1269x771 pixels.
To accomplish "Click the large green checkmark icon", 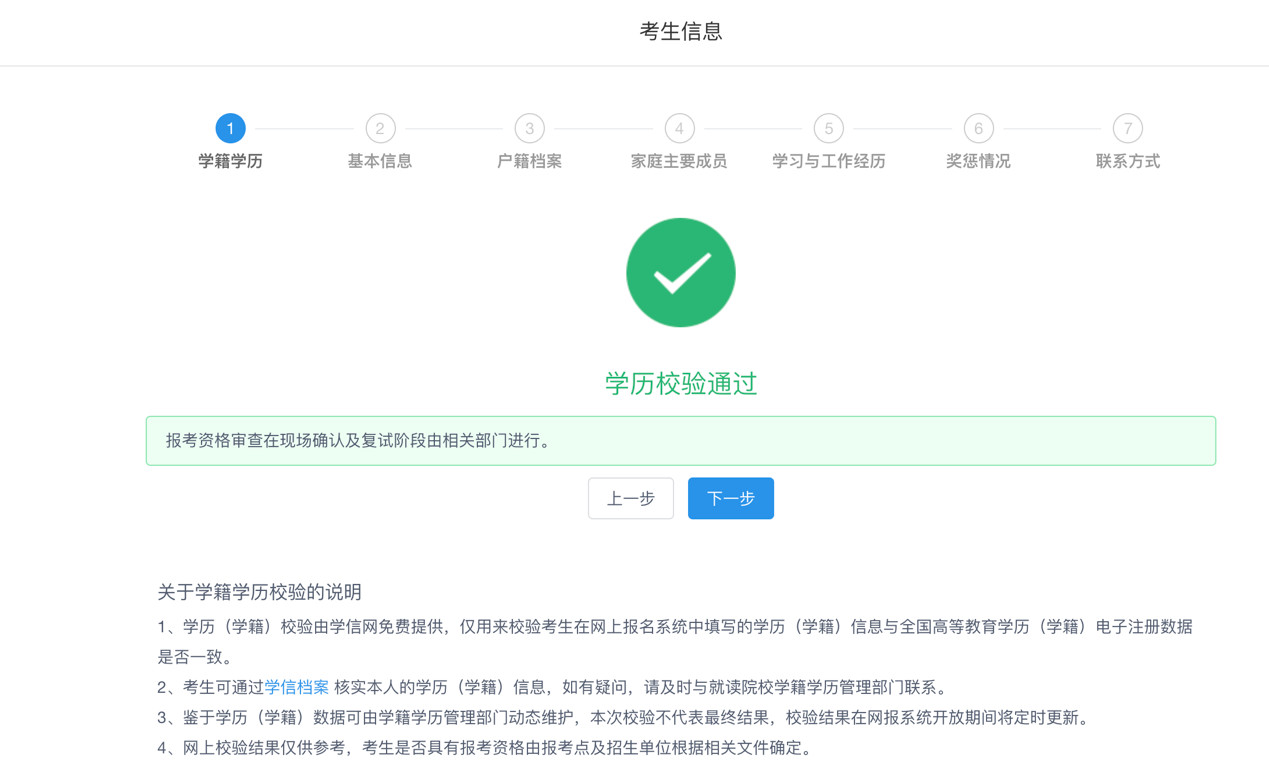I will (x=680, y=273).
